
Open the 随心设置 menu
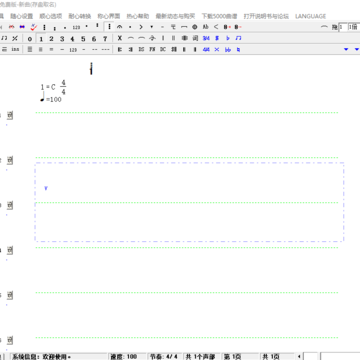22,16
